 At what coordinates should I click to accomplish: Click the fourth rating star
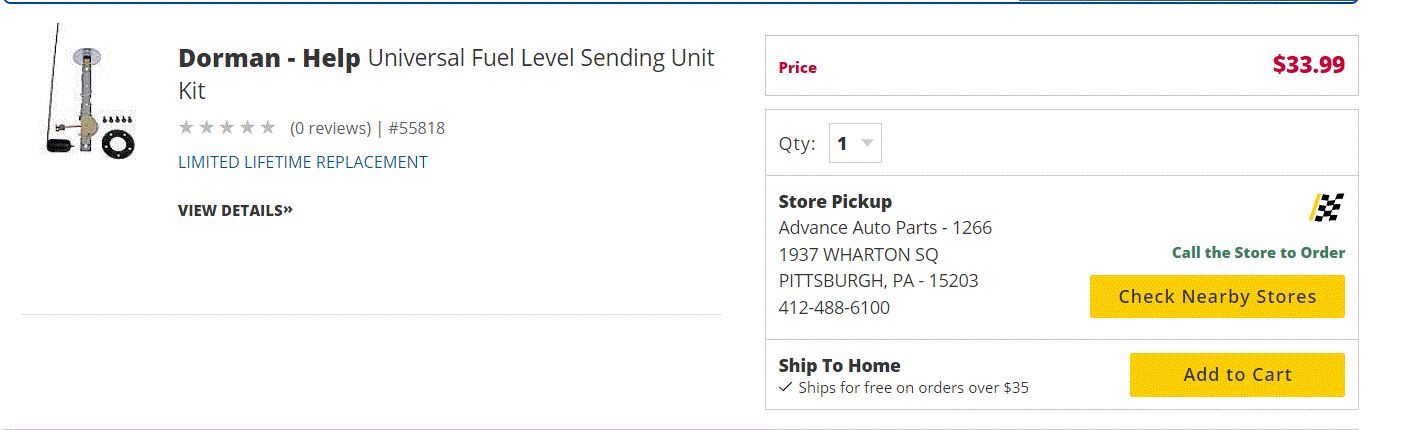point(247,128)
